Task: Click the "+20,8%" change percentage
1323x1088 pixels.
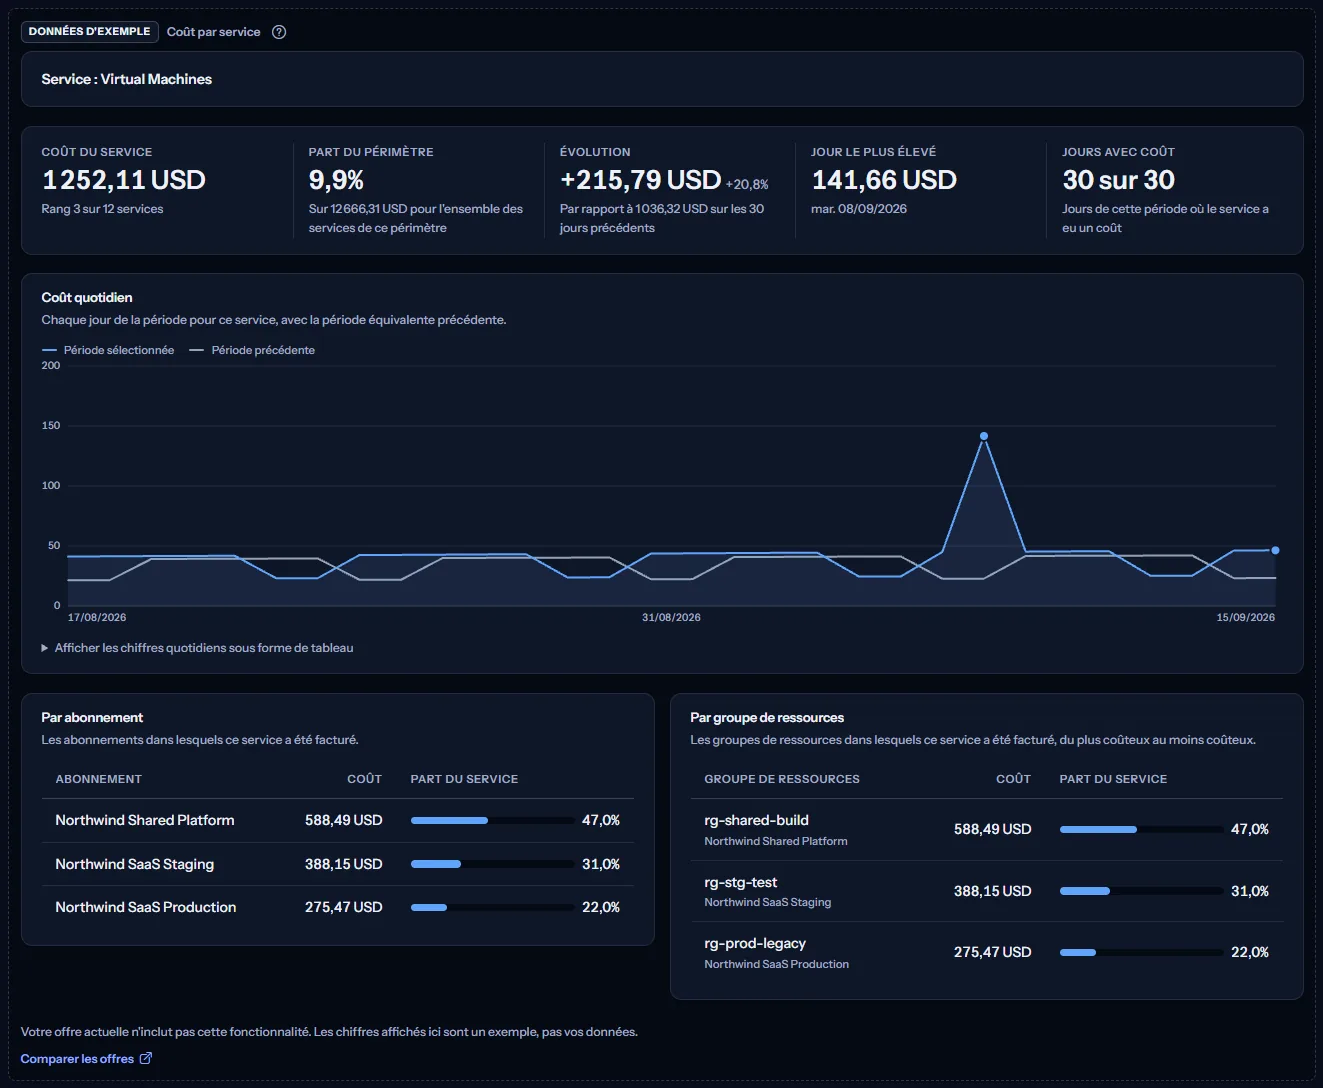Action: point(747,184)
